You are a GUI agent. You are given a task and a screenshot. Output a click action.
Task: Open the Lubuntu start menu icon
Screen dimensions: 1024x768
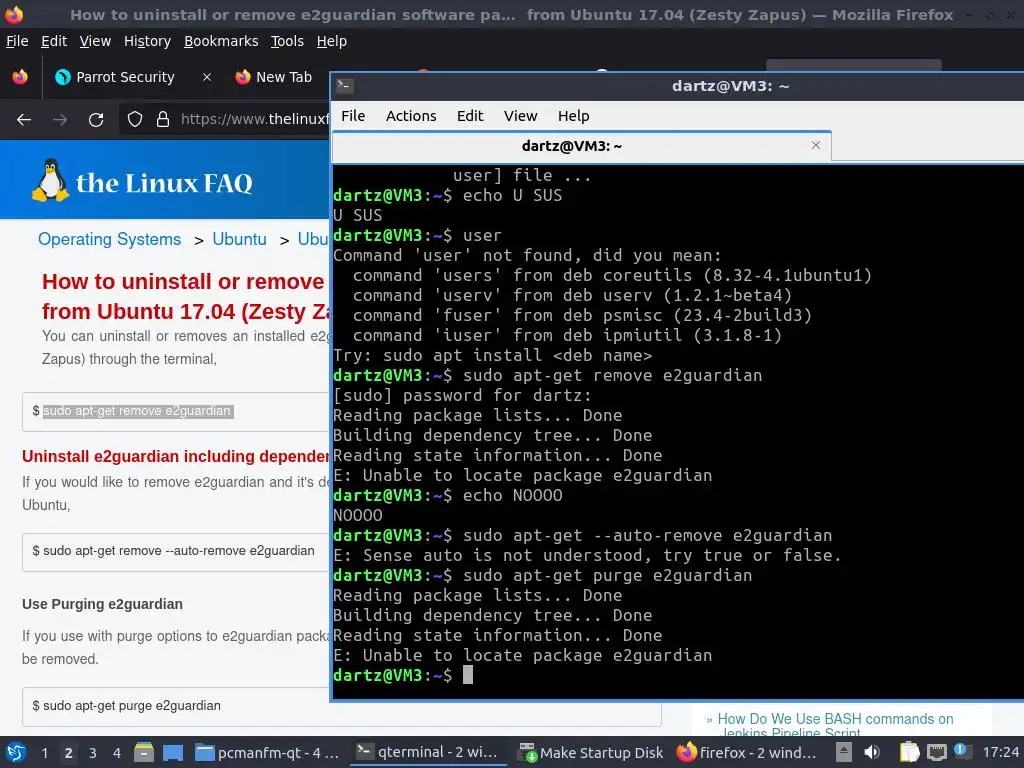pos(16,752)
